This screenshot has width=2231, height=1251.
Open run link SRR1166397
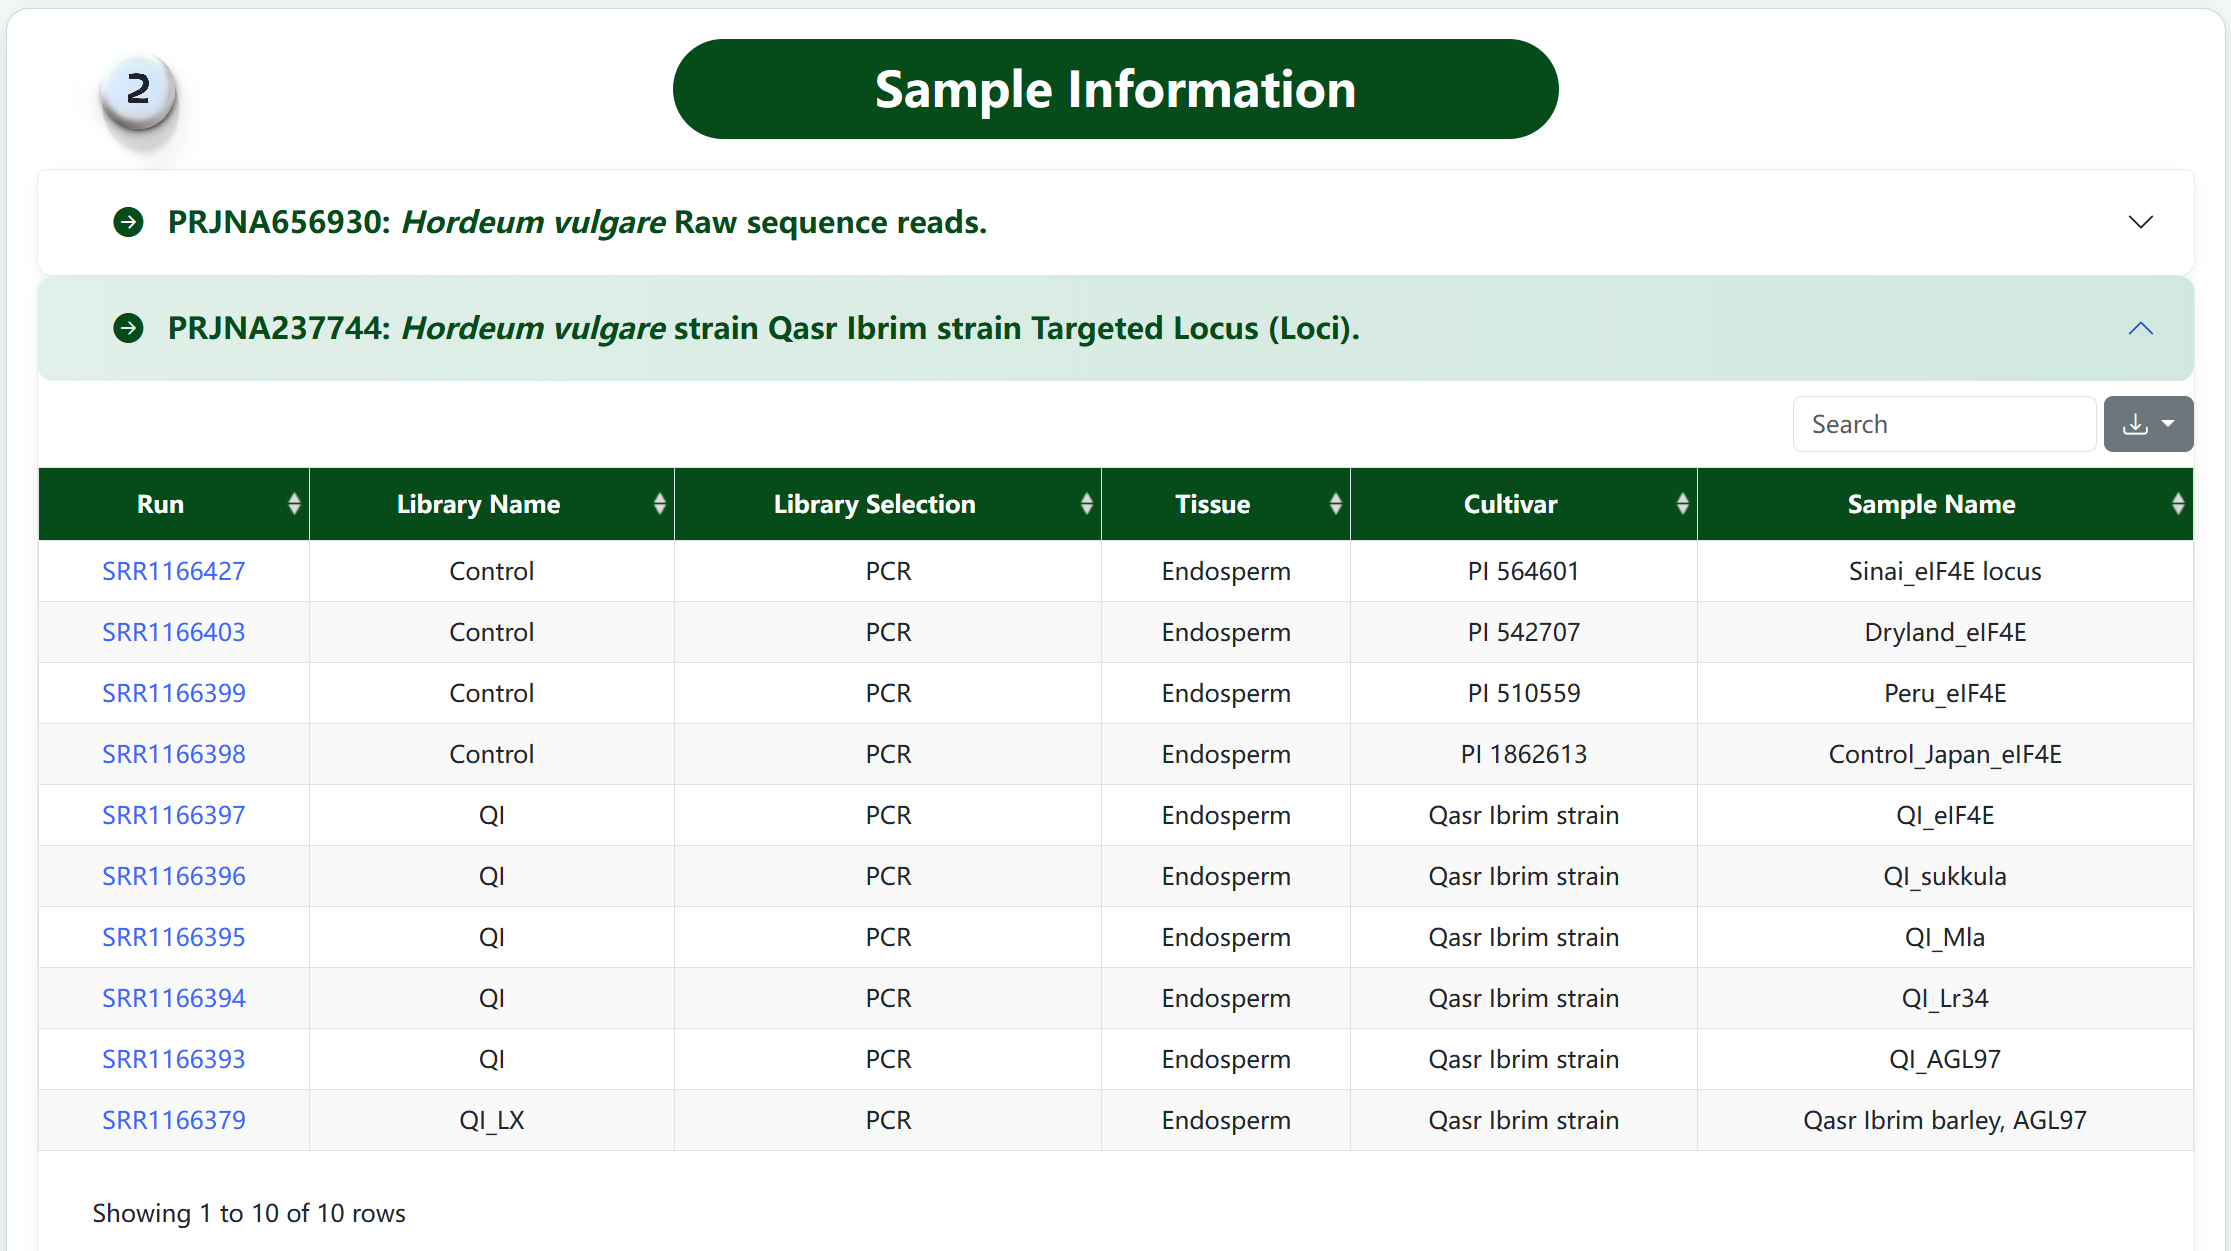click(x=174, y=815)
